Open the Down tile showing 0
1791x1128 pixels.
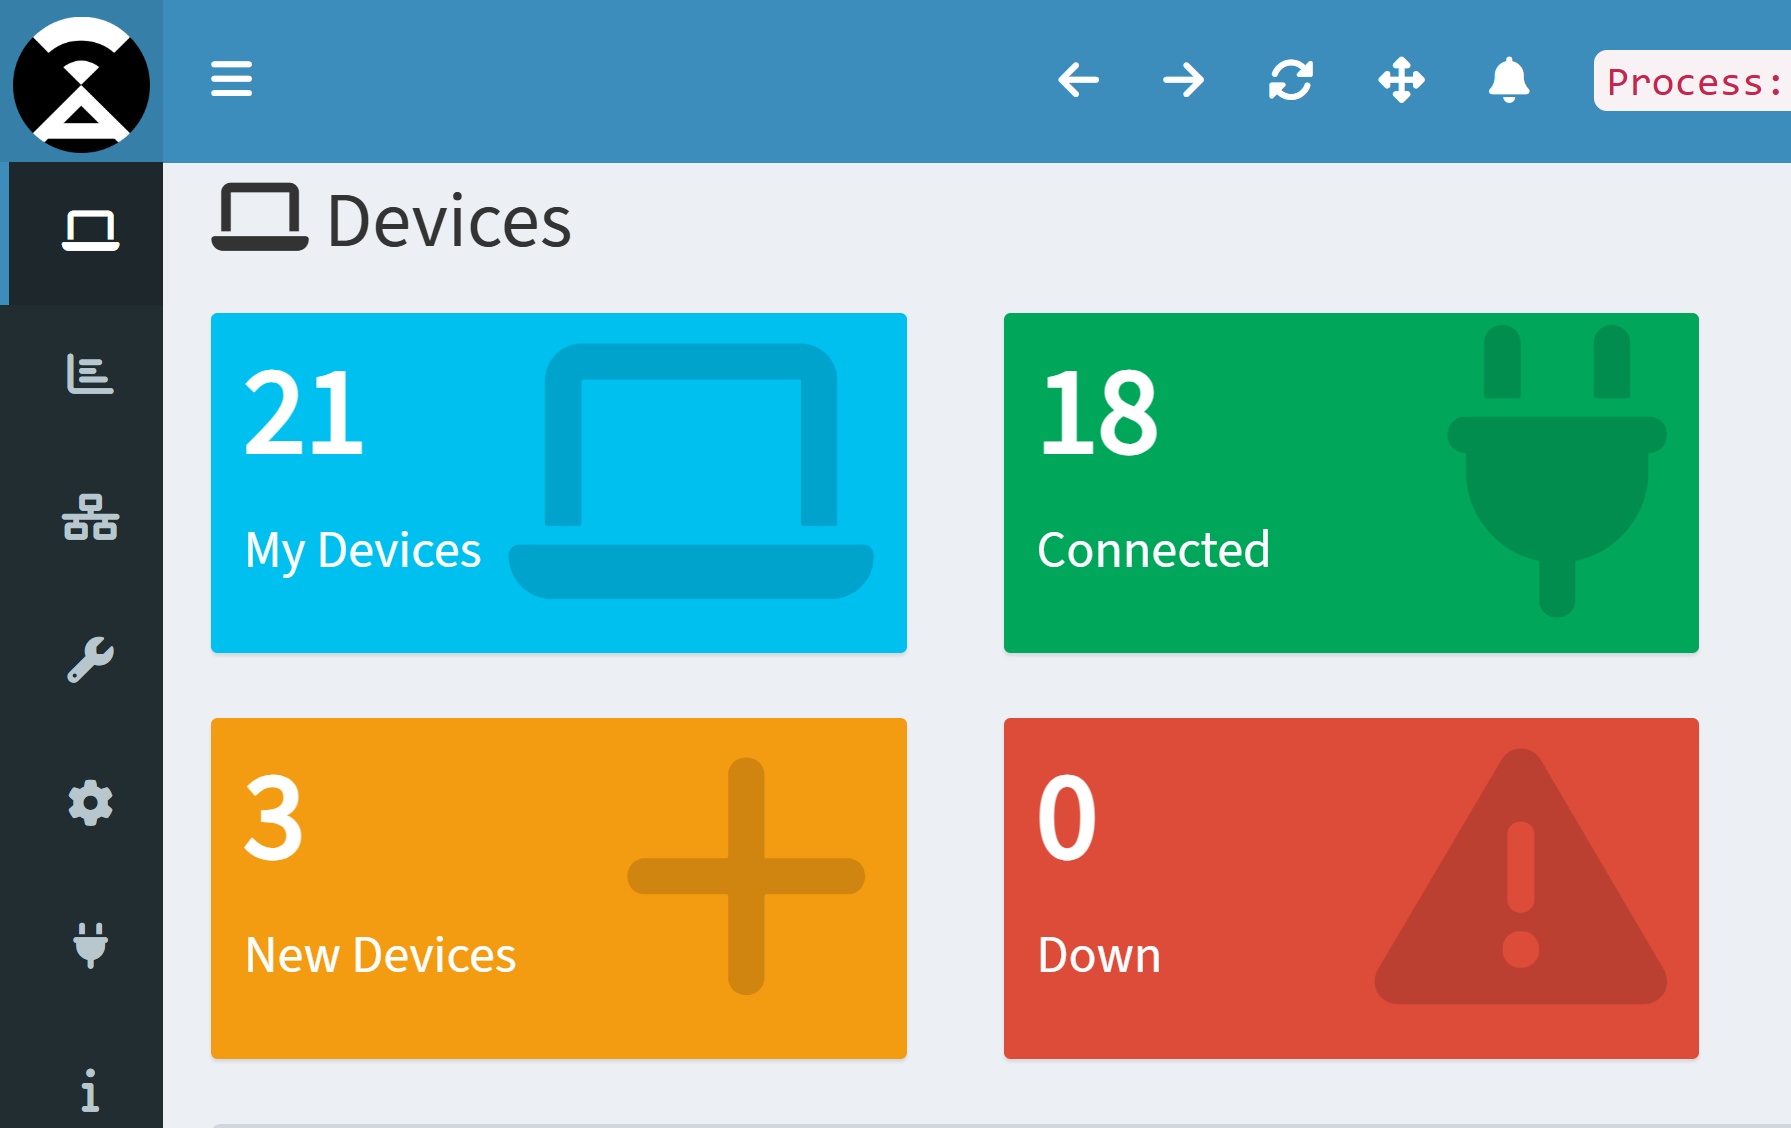1350,888
